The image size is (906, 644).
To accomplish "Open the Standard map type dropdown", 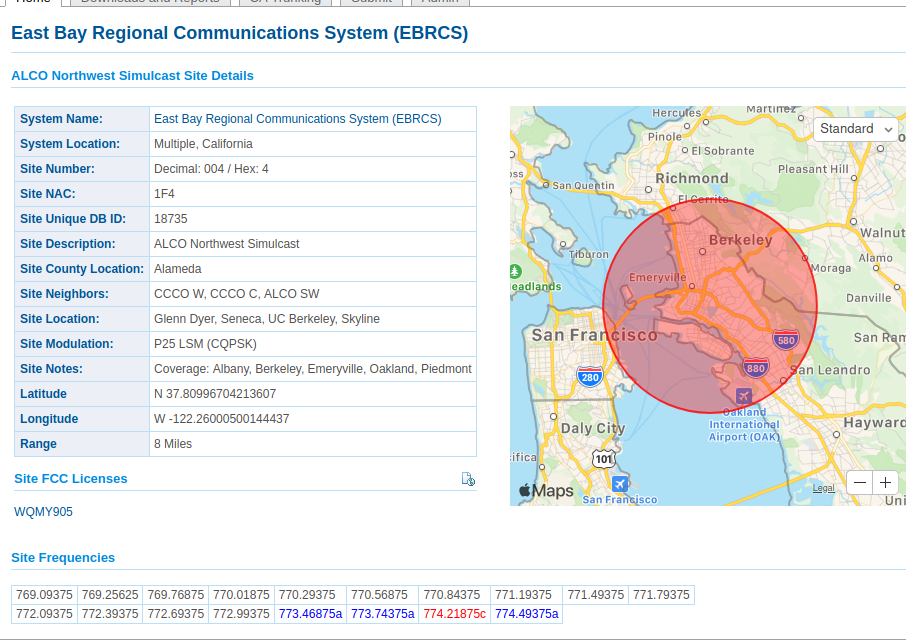I will point(856,129).
